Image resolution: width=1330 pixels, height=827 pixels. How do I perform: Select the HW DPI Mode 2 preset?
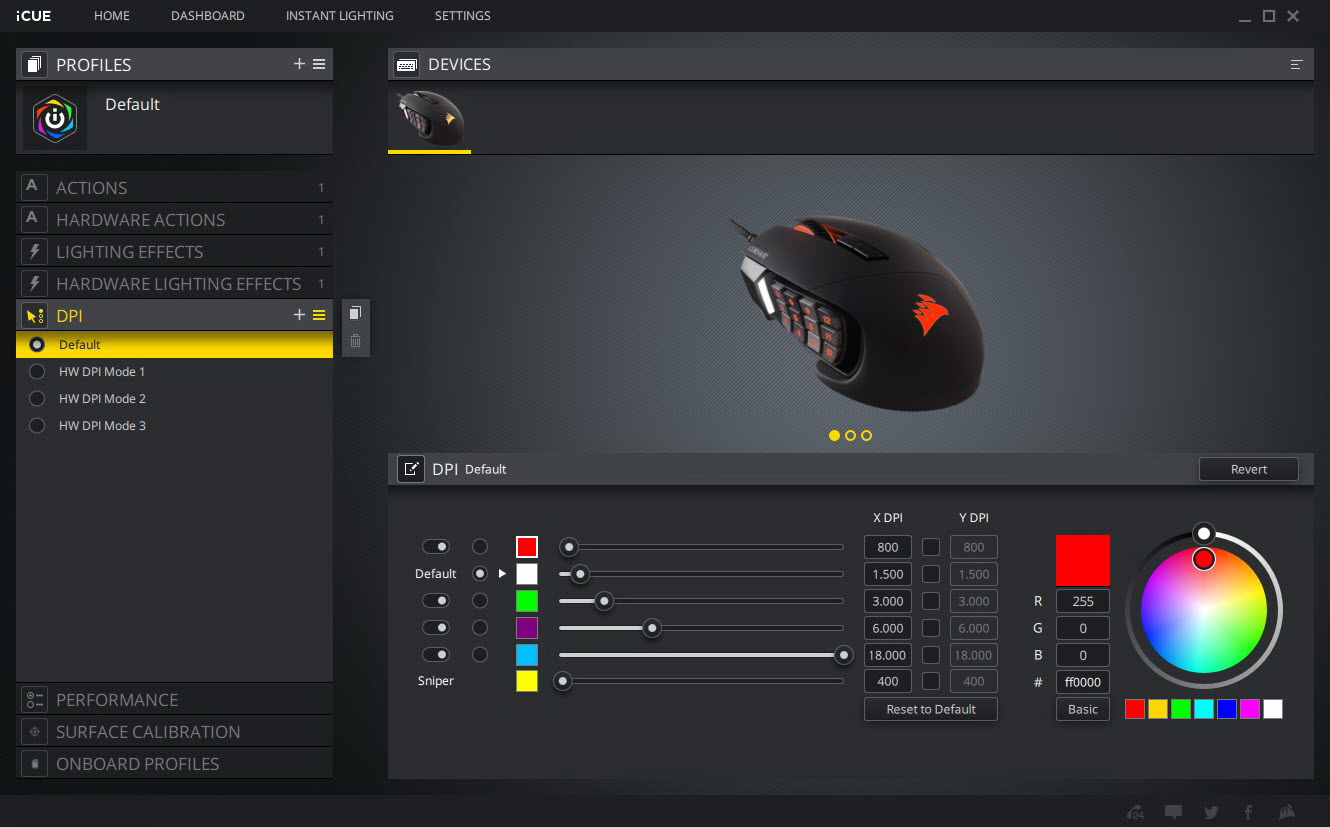[175, 398]
